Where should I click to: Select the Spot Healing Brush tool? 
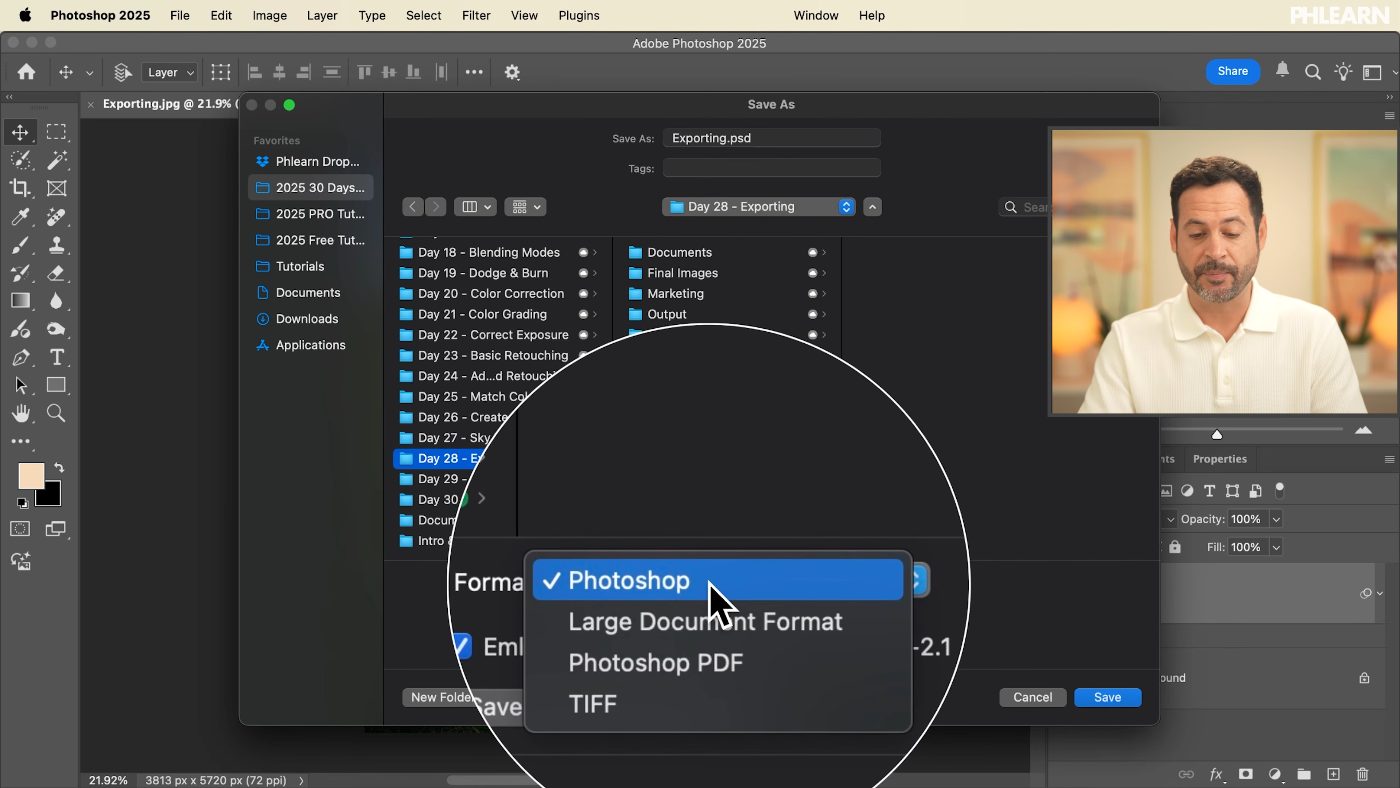click(56, 216)
